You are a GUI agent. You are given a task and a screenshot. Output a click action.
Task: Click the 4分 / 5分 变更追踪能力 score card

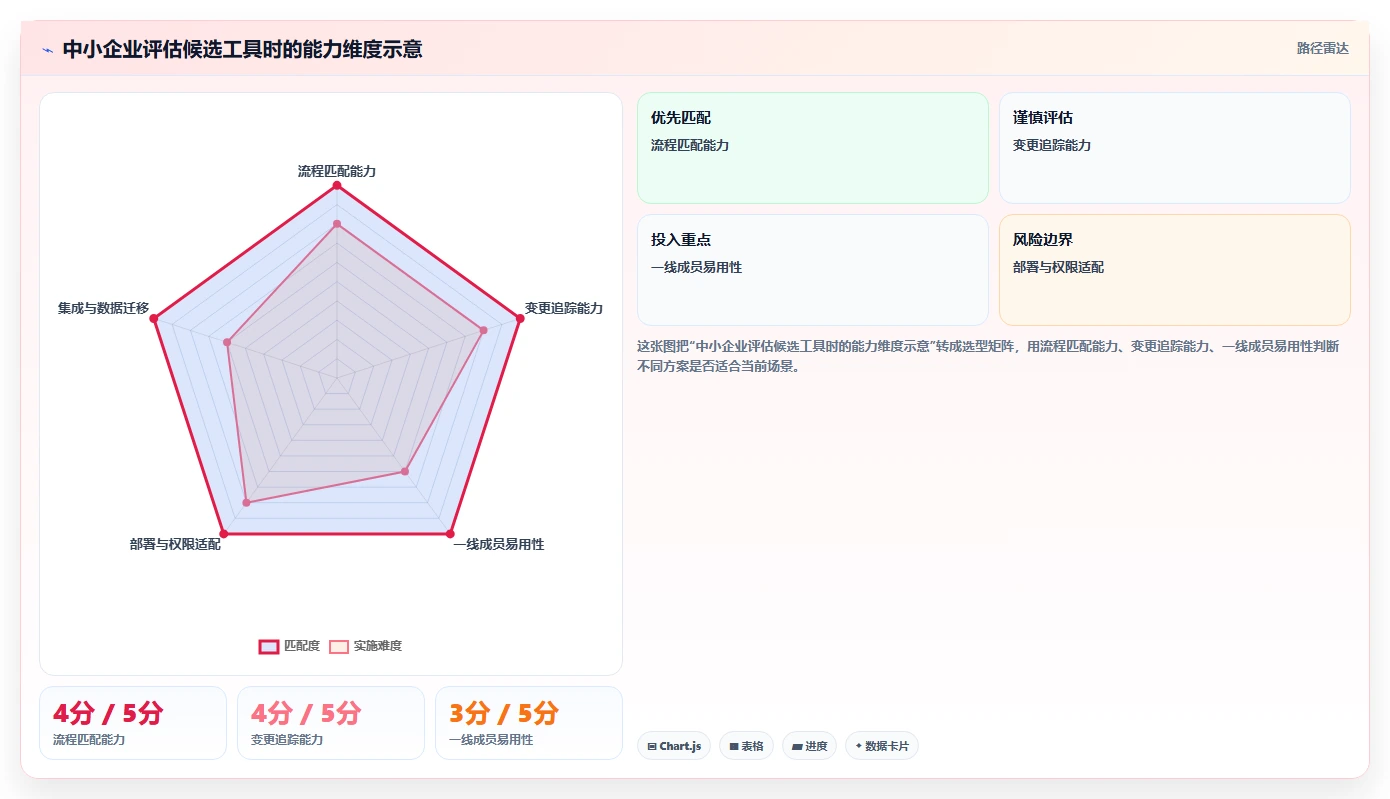pos(331,723)
